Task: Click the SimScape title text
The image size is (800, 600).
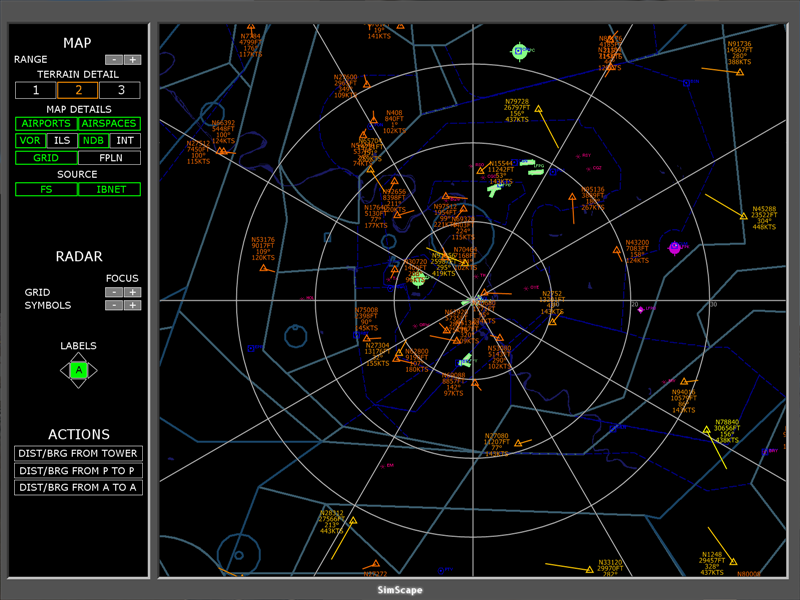Action: [400, 590]
